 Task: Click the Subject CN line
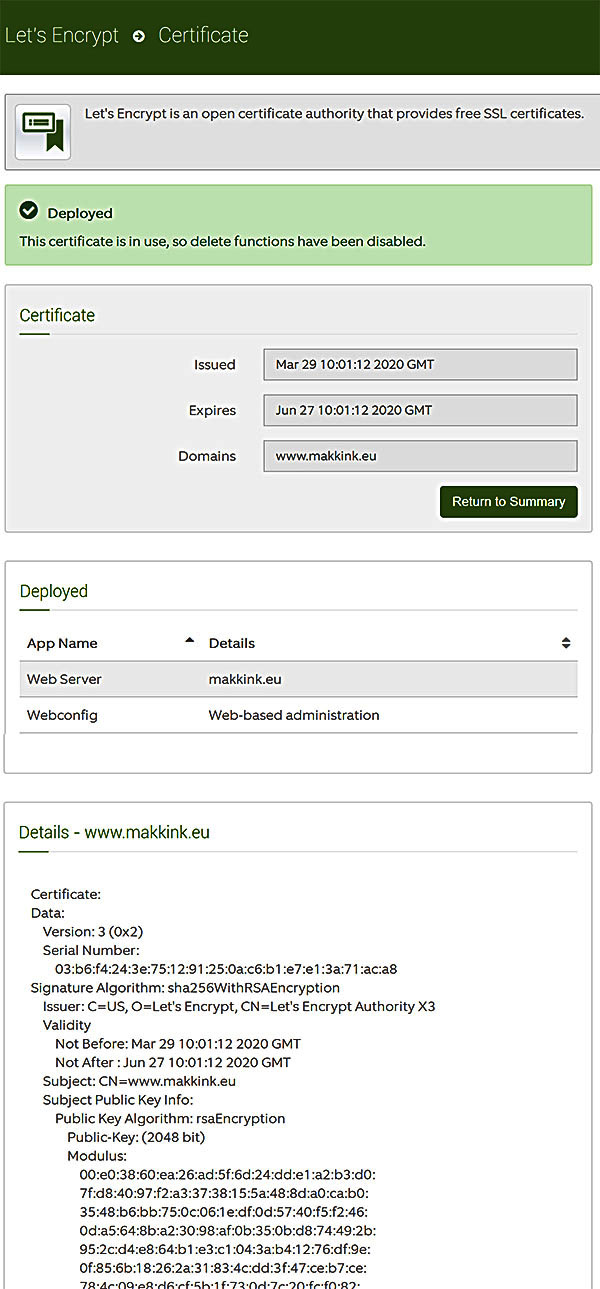(139, 1081)
